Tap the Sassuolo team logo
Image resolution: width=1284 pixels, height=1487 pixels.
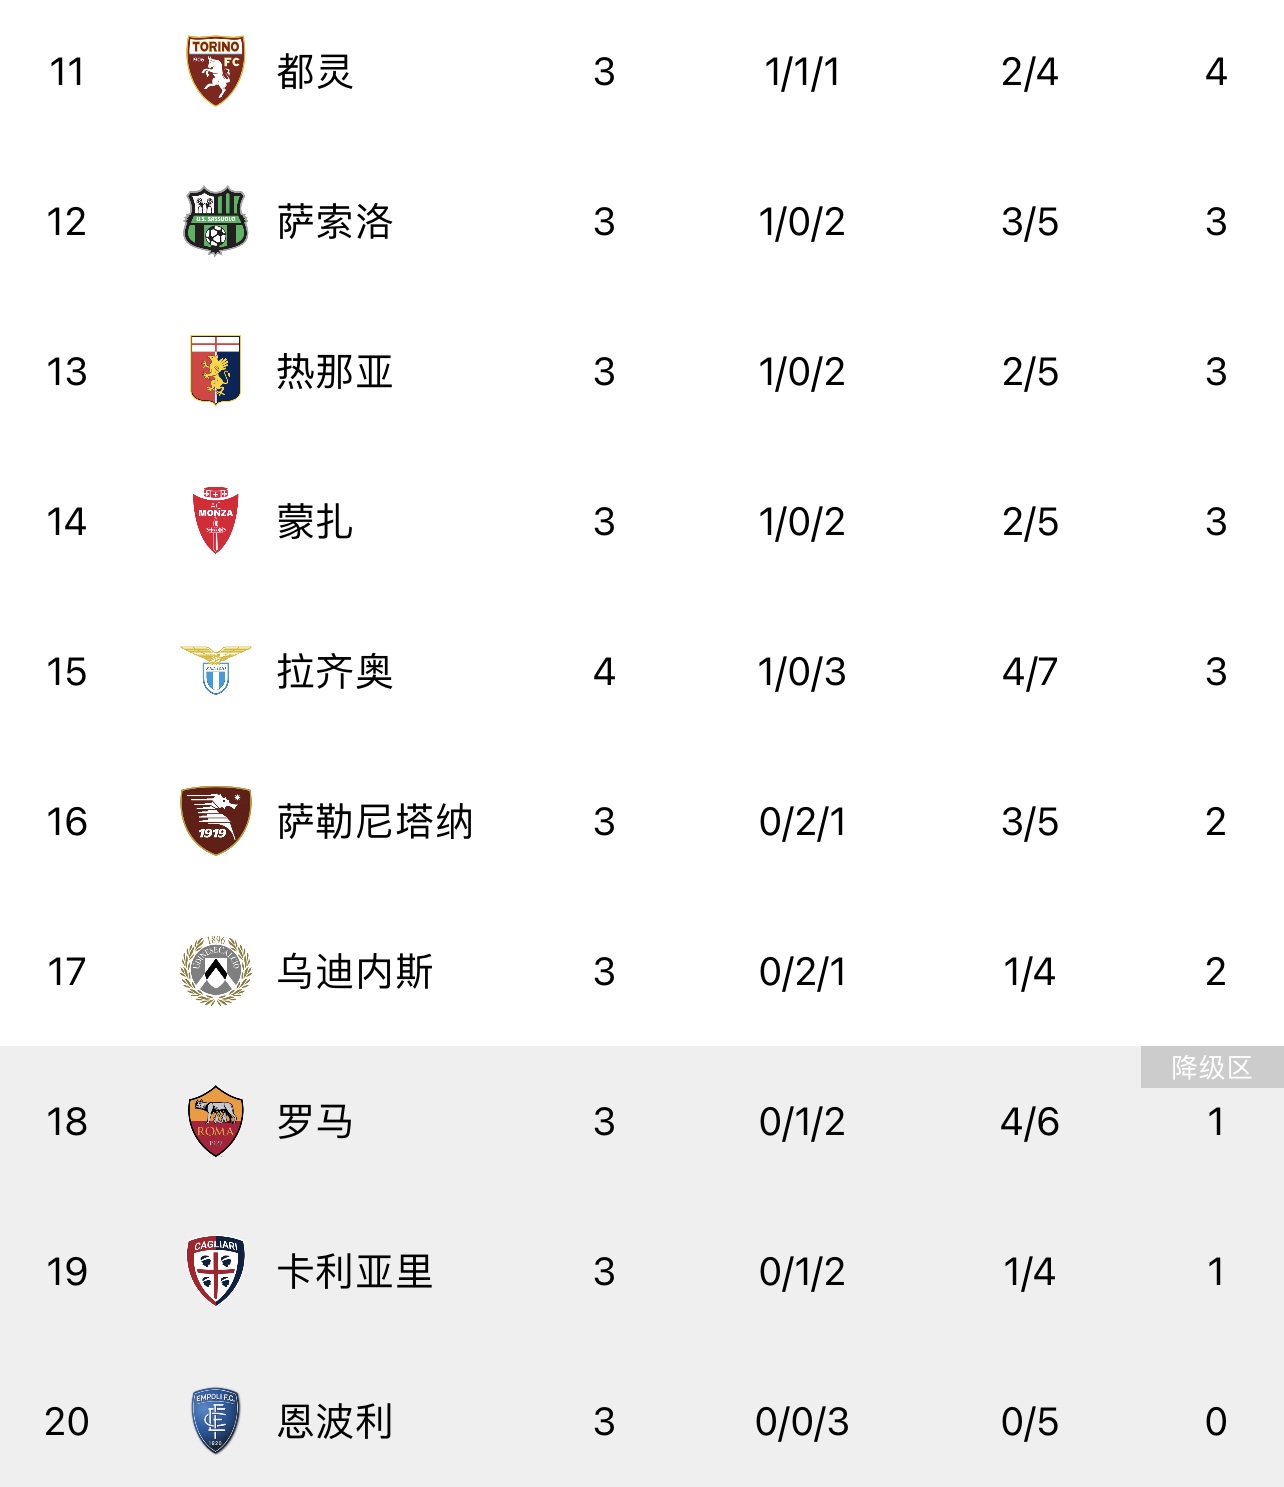tap(215, 221)
